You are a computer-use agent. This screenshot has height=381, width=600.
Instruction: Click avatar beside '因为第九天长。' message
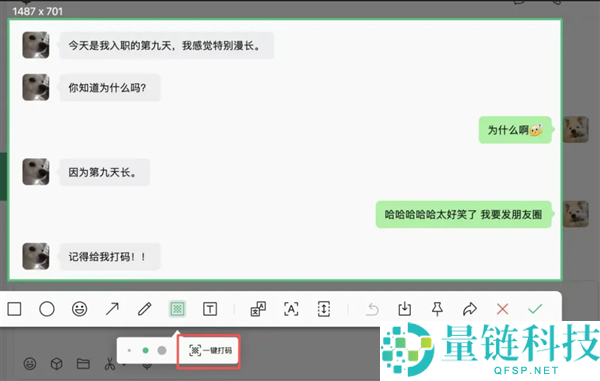(36, 172)
